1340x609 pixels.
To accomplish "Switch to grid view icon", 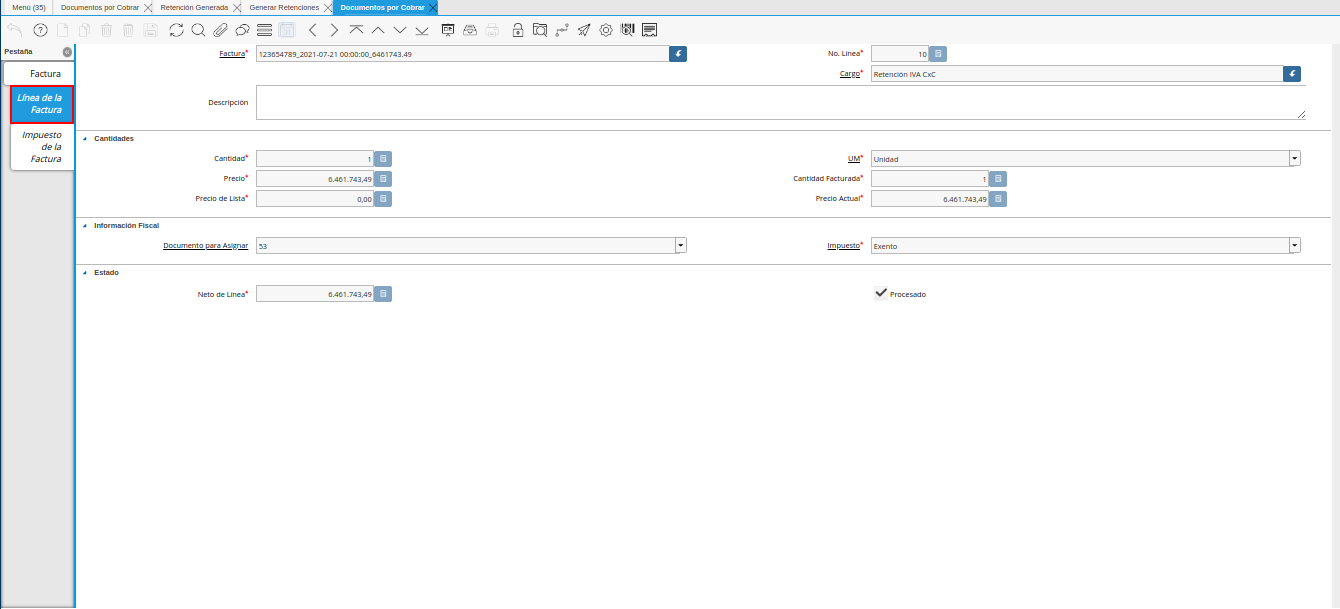I will click(x=287, y=30).
